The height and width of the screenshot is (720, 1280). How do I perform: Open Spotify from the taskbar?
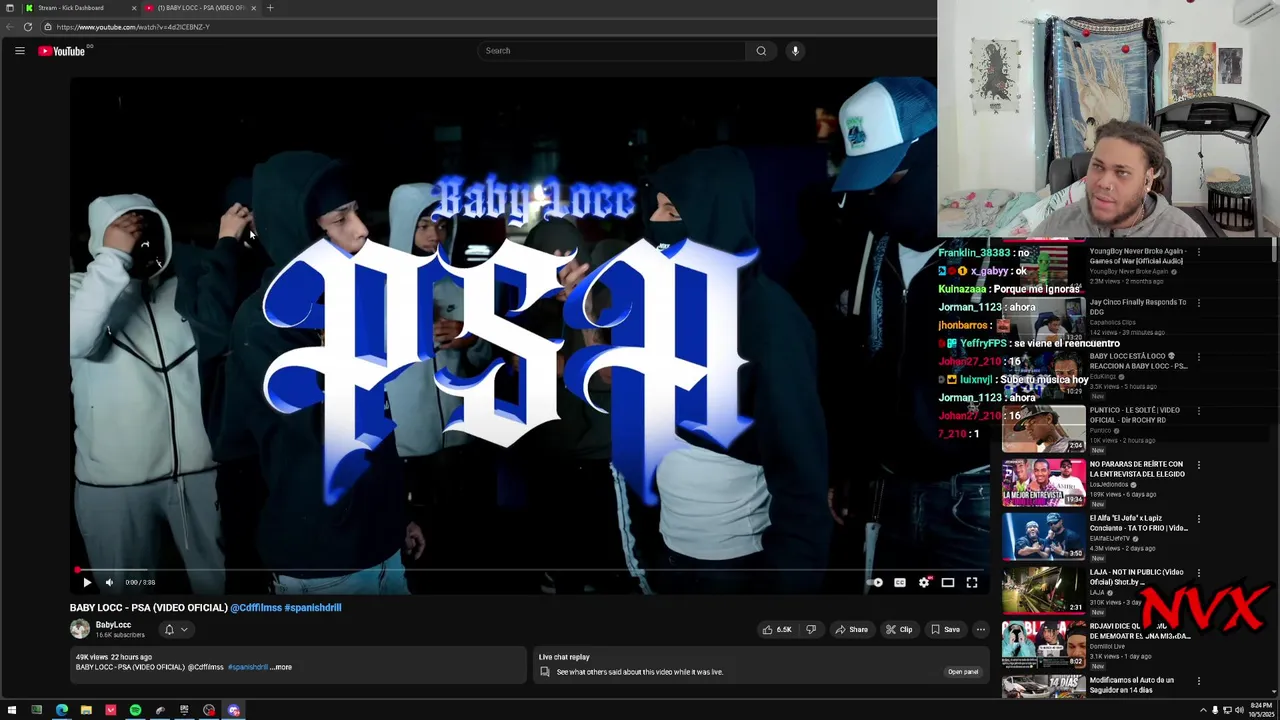click(135, 710)
